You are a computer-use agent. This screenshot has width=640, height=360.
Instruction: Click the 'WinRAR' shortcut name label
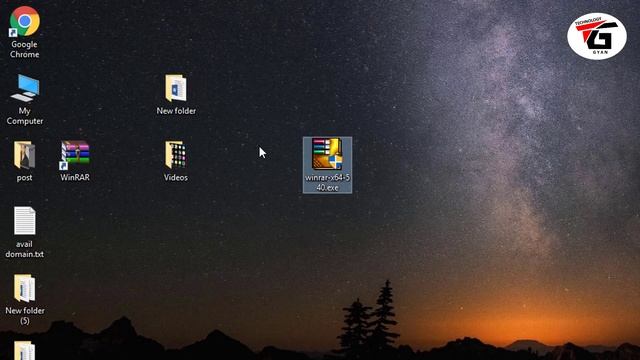coord(75,177)
